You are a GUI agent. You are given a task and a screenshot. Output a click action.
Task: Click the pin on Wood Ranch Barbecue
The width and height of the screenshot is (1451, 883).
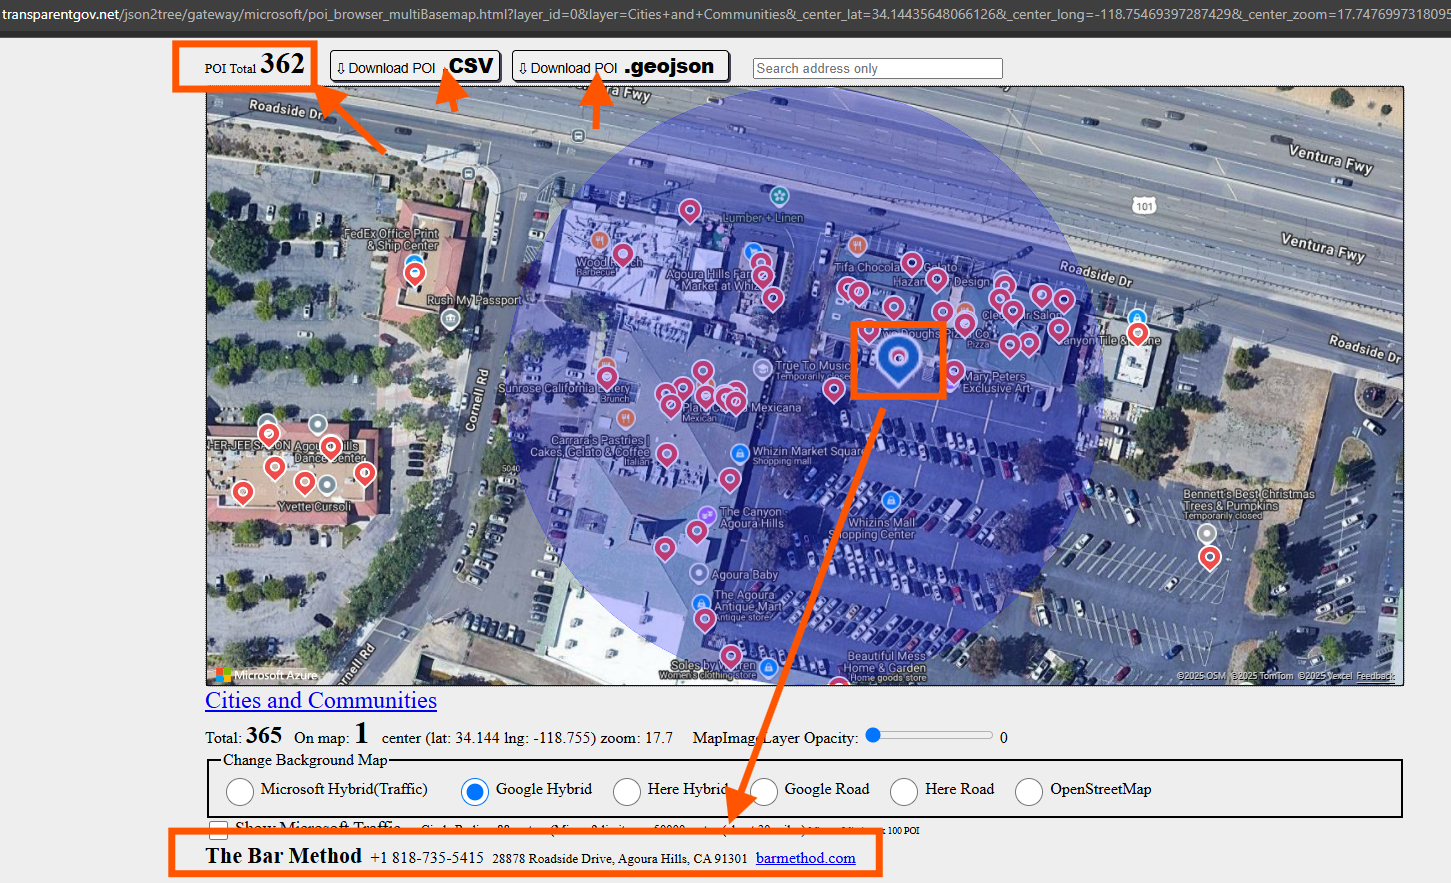622,256
